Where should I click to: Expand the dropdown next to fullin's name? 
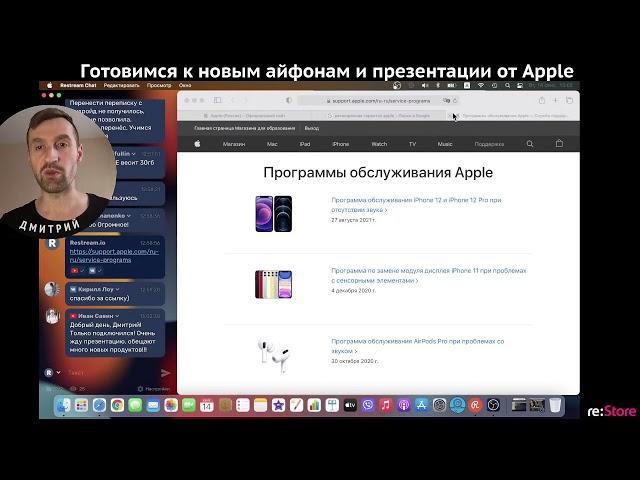pos(133,153)
